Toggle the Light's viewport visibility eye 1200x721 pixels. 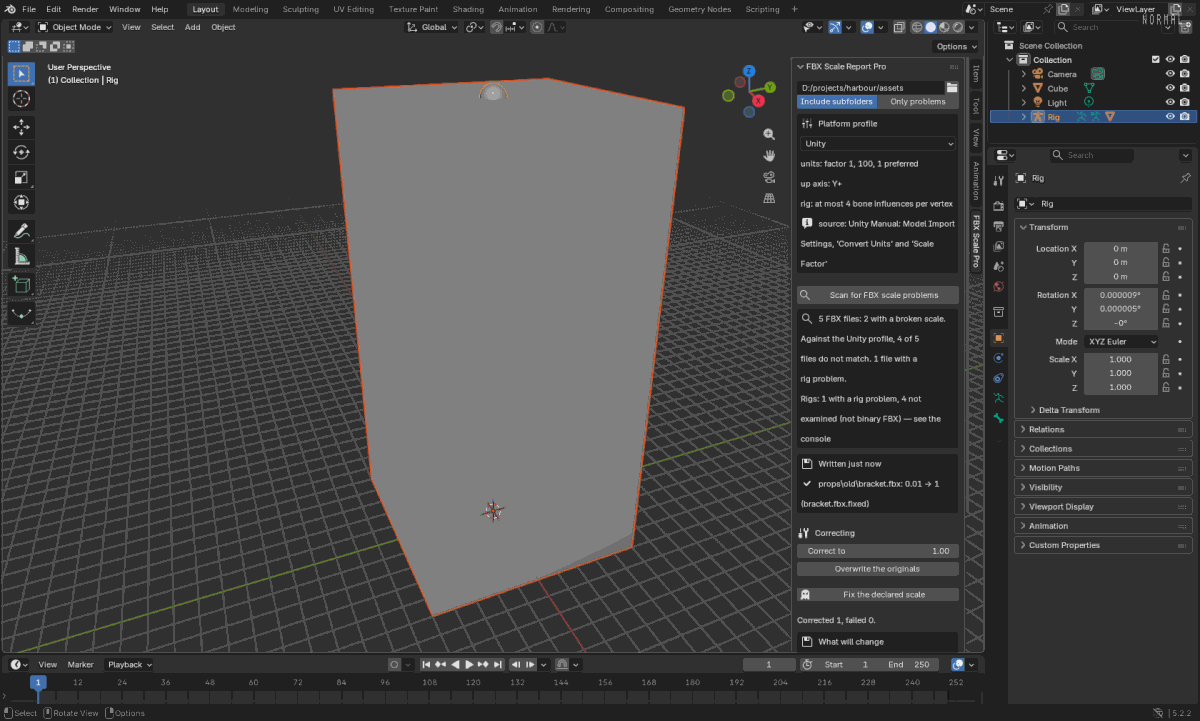pyautogui.click(x=1170, y=102)
